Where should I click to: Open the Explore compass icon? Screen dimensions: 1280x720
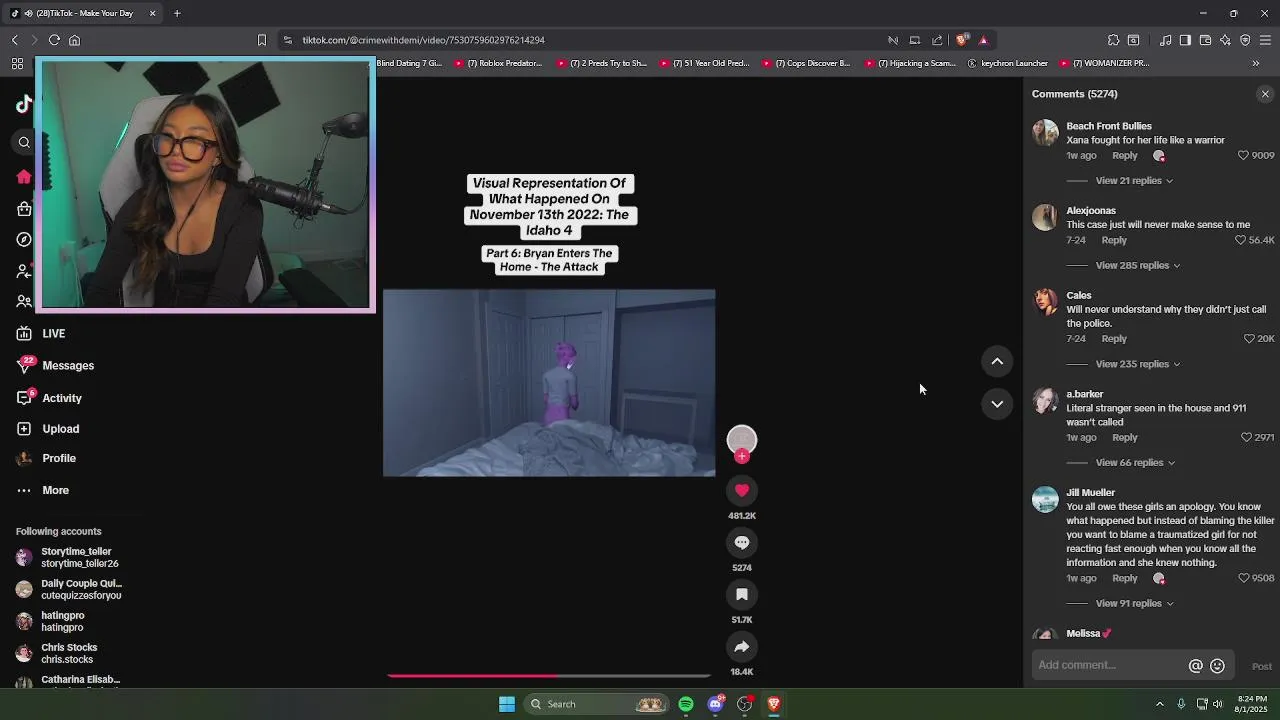(24, 240)
